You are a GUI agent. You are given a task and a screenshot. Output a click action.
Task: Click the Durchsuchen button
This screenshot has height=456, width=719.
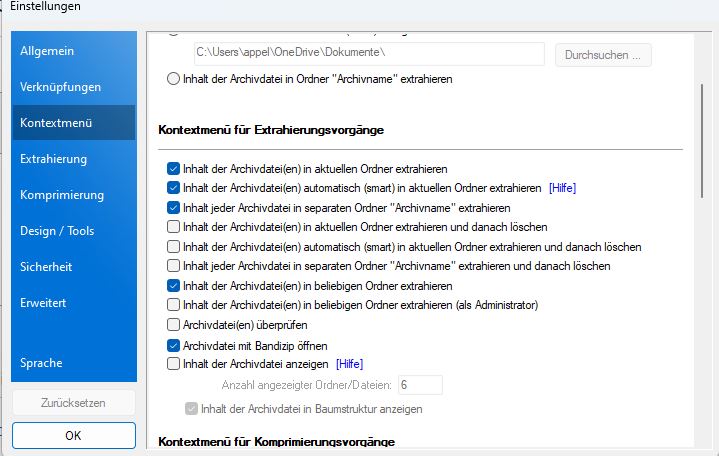pyautogui.click(x=603, y=55)
